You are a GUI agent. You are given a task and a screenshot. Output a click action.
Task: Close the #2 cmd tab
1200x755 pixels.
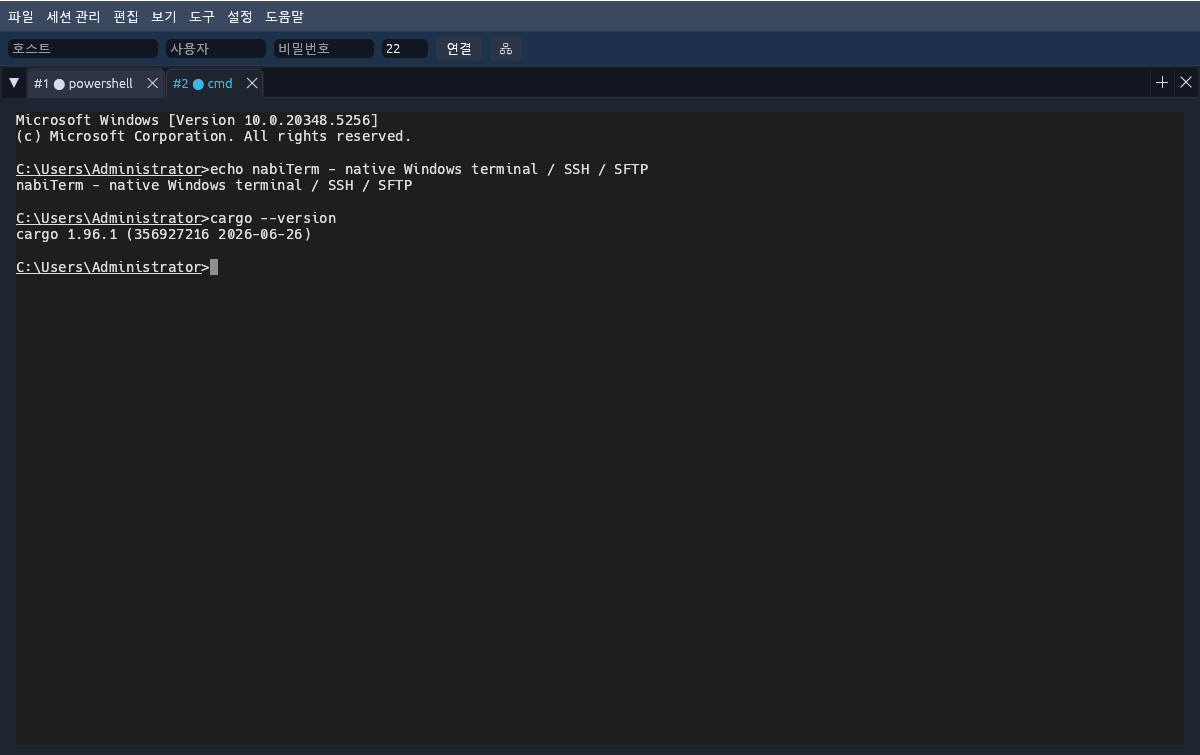[x=252, y=83]
